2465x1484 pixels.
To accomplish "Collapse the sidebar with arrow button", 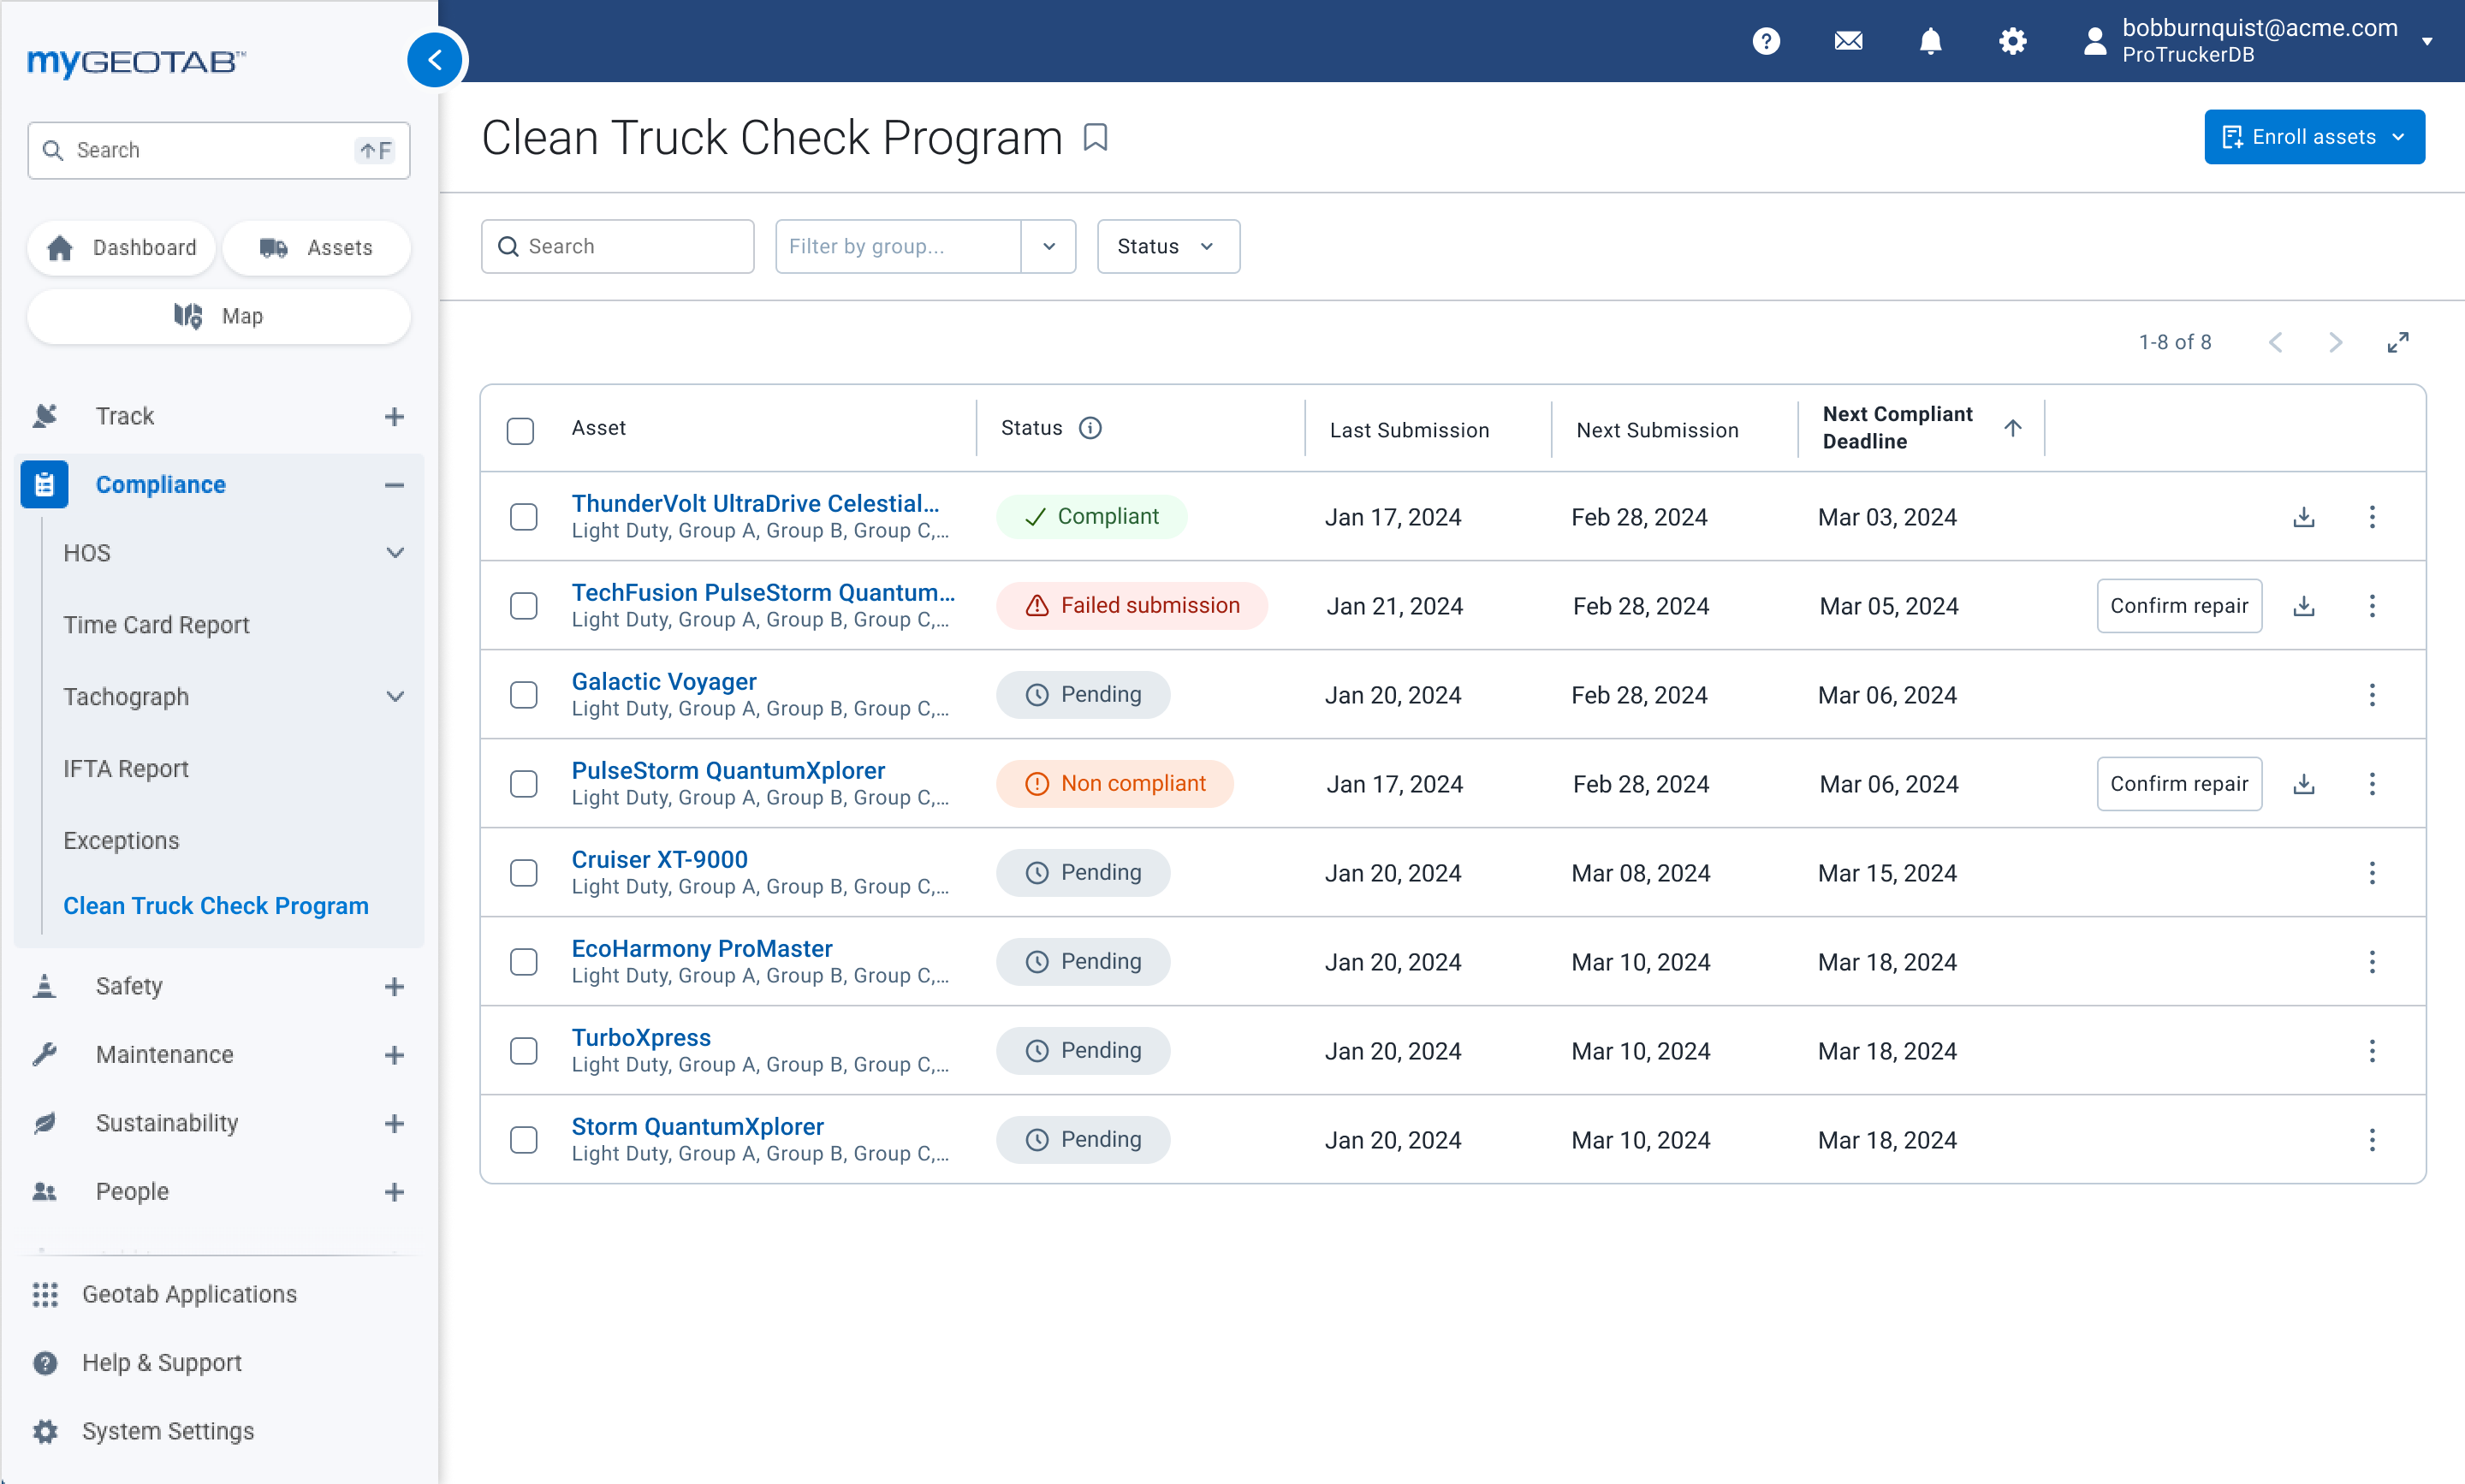I will click(435, 60).
